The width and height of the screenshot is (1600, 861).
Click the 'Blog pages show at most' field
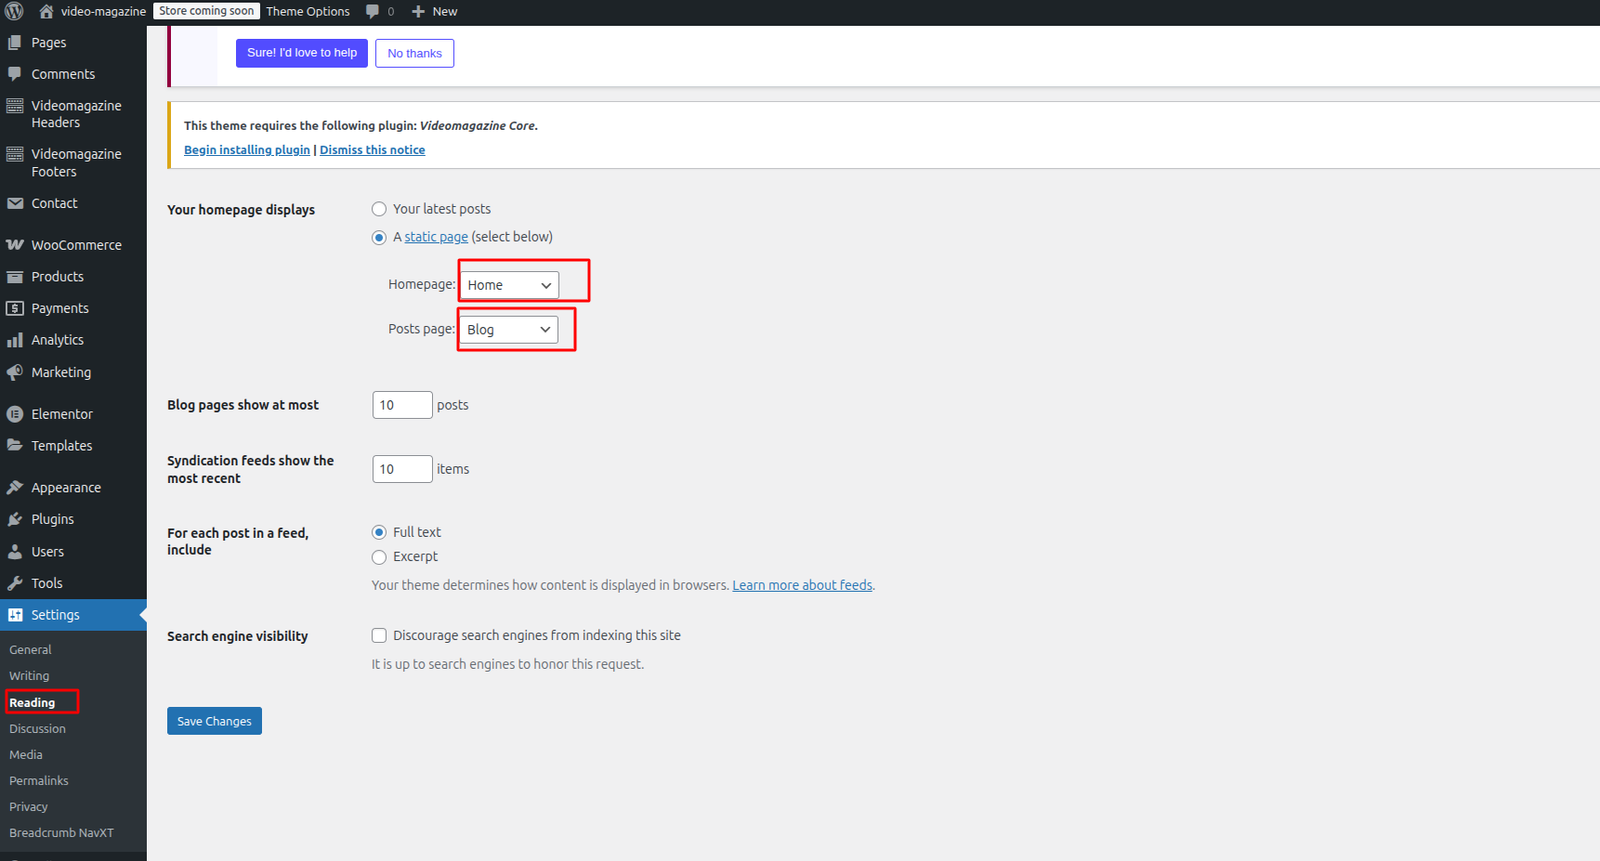coord(402,405)
